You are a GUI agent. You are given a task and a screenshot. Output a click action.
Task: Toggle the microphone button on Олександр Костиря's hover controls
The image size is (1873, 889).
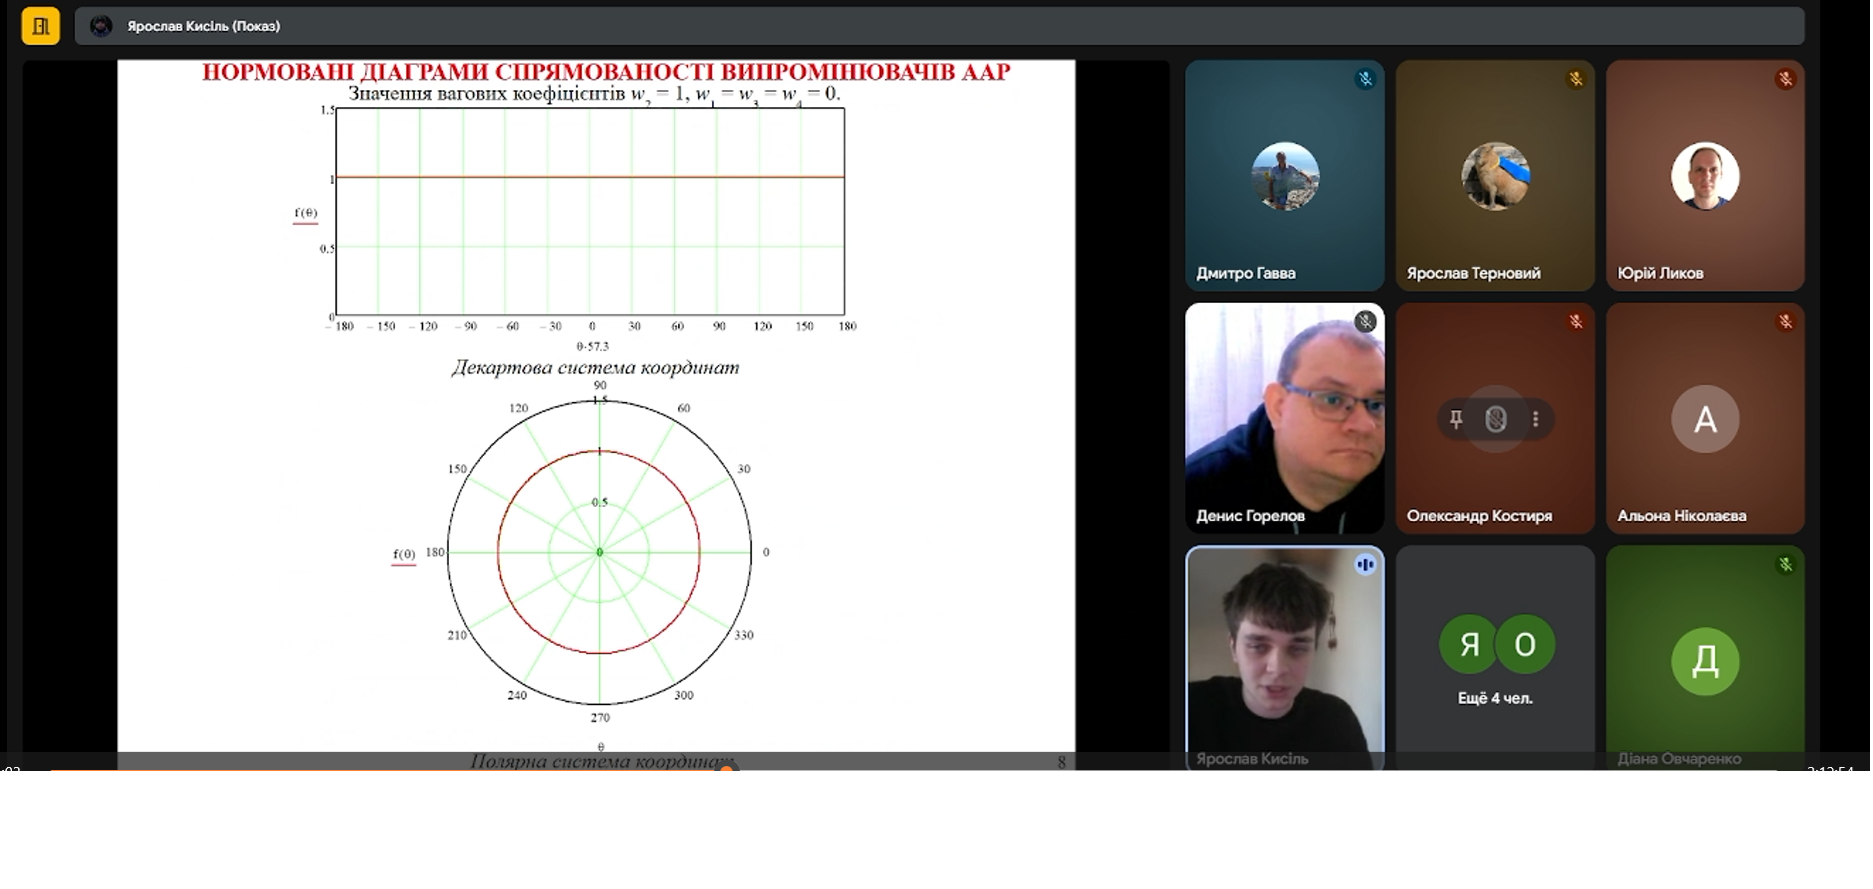pos(1495,419)
